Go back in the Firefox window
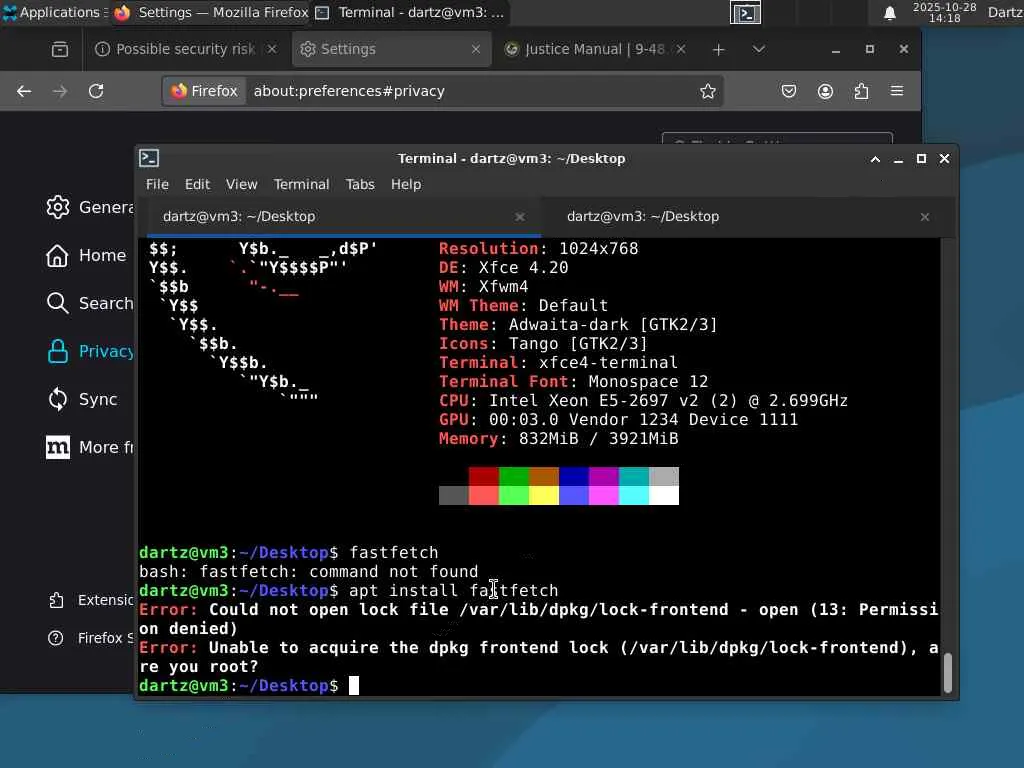 24,91
